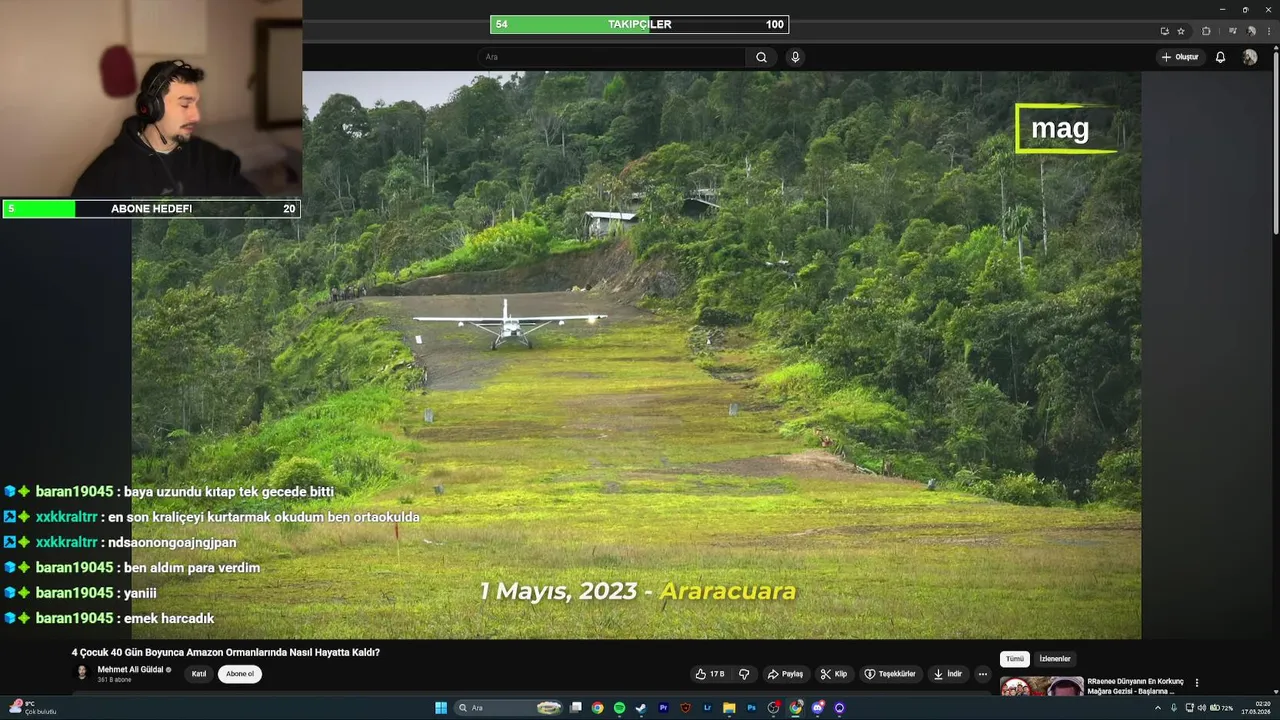1280x720 pixels.
Task: Click chat message 'ben aldım para verdim'
Action: 192,568
